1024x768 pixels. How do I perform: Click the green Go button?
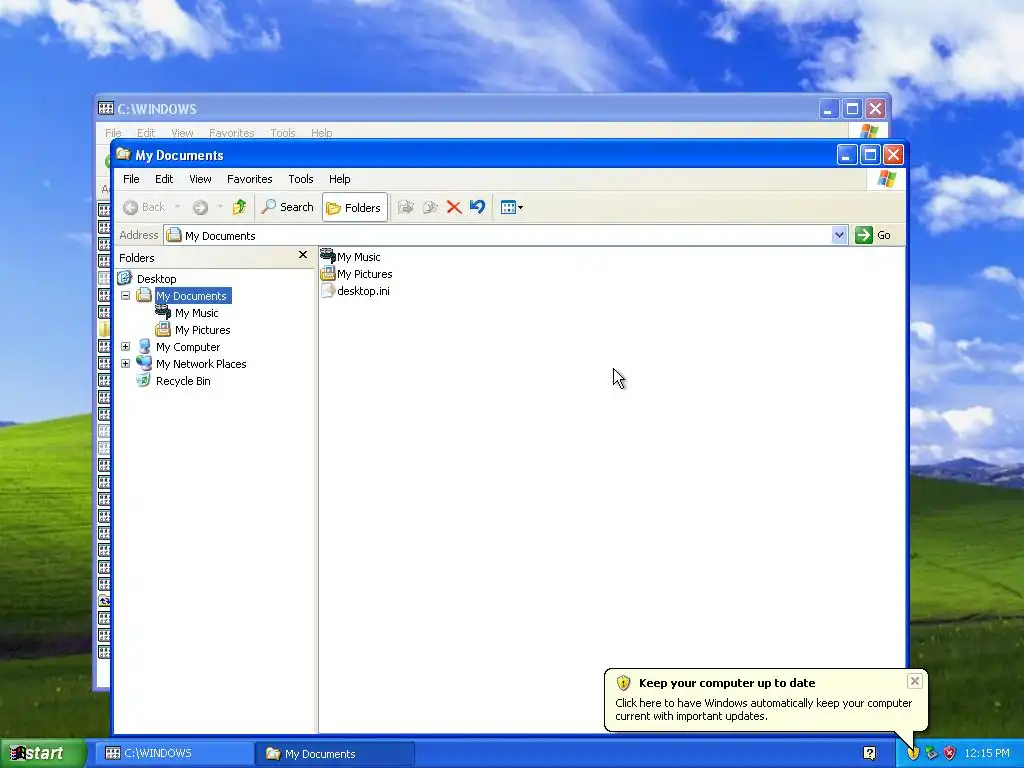click(x=873, y=235)
